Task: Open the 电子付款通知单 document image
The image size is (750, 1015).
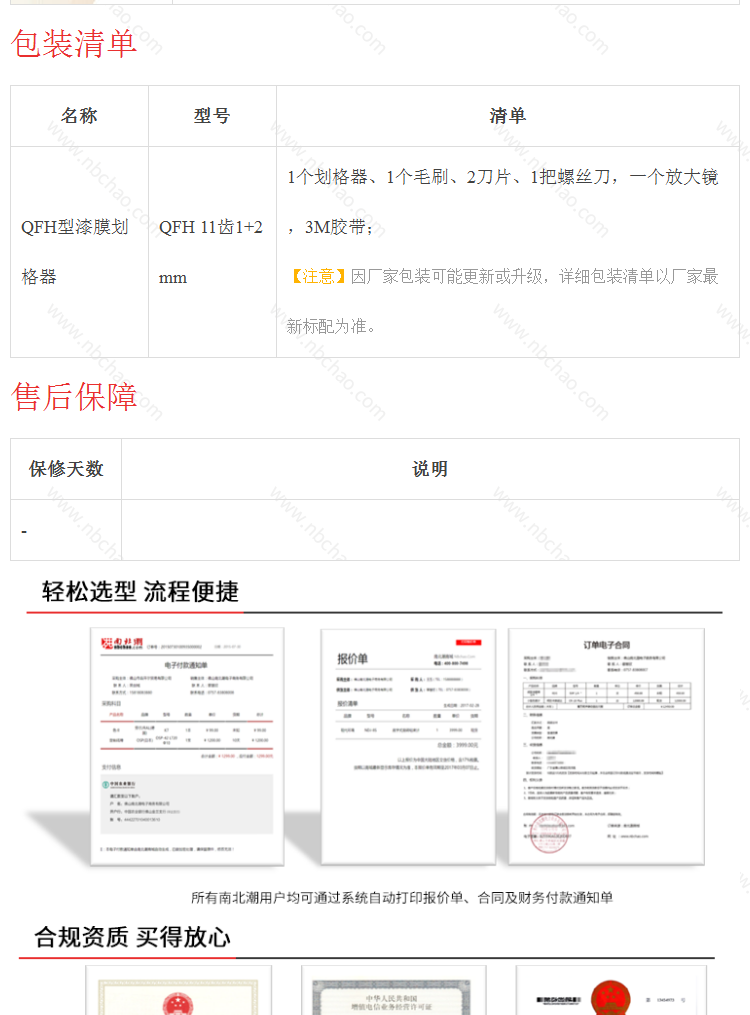Action: [x=187, y=745]
